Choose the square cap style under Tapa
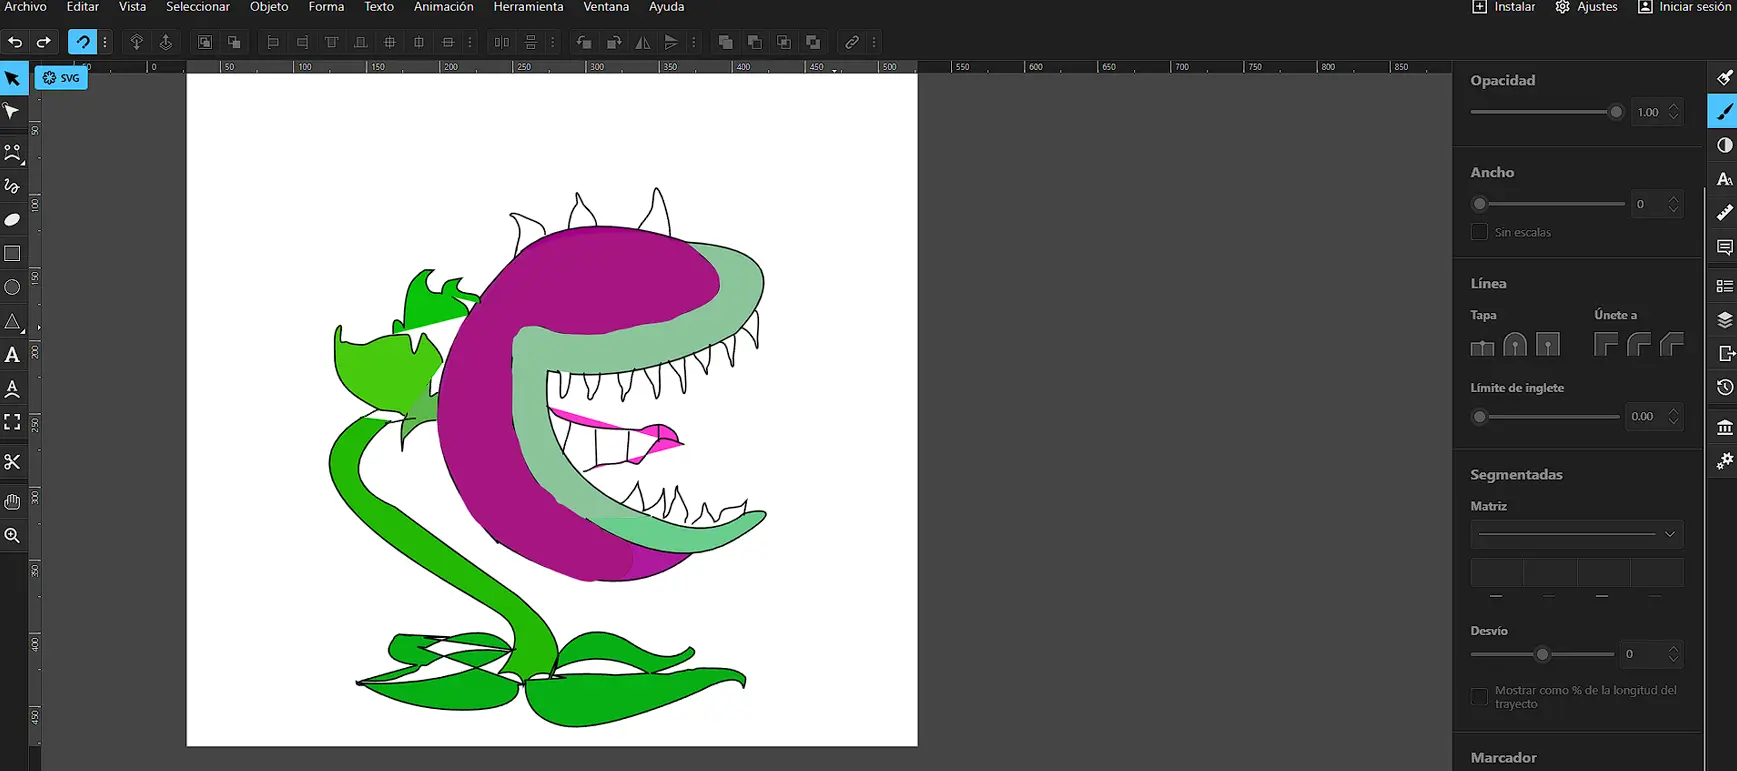 tap(1548, 346)
